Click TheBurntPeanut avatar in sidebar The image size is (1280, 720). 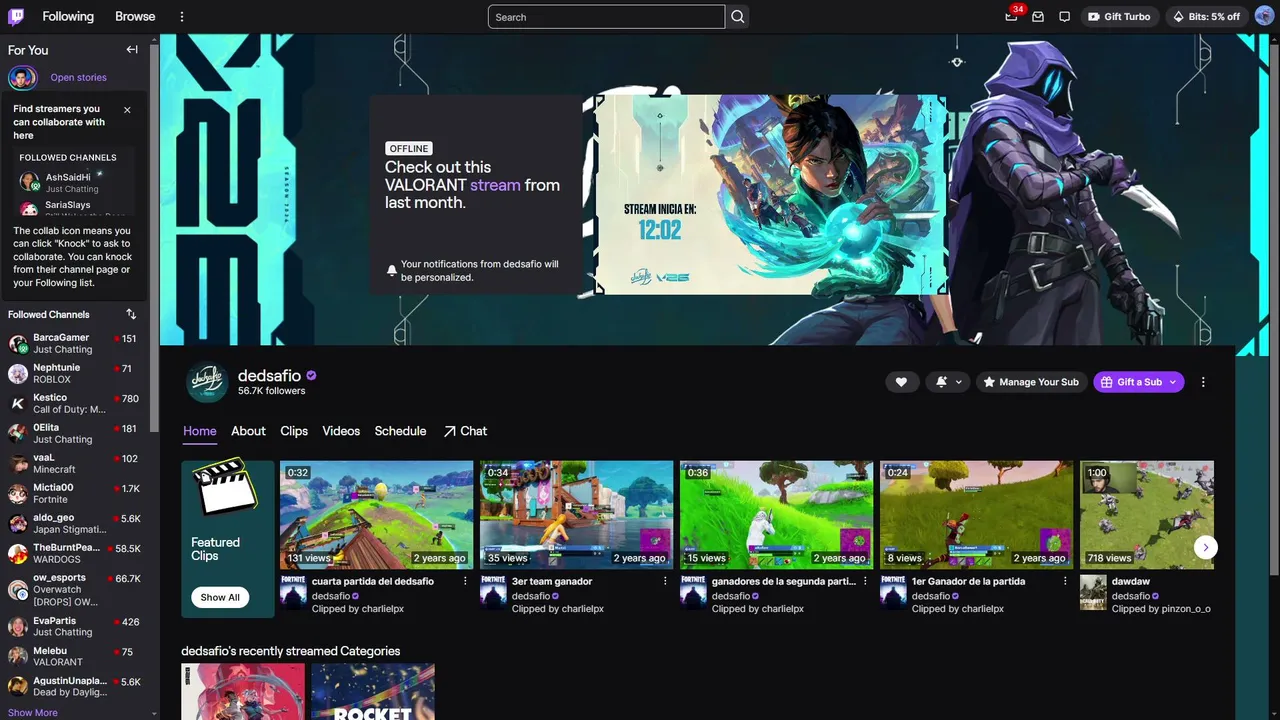pos(18,554)
